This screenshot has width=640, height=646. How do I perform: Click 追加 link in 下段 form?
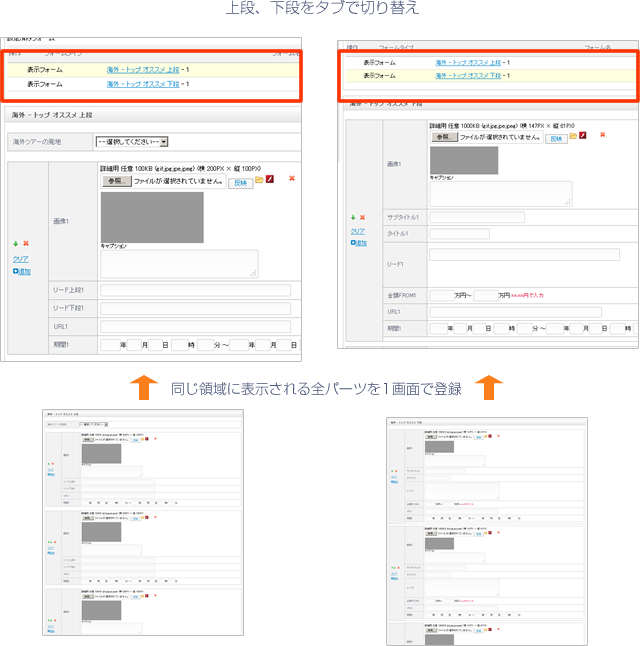coord(359,242)
